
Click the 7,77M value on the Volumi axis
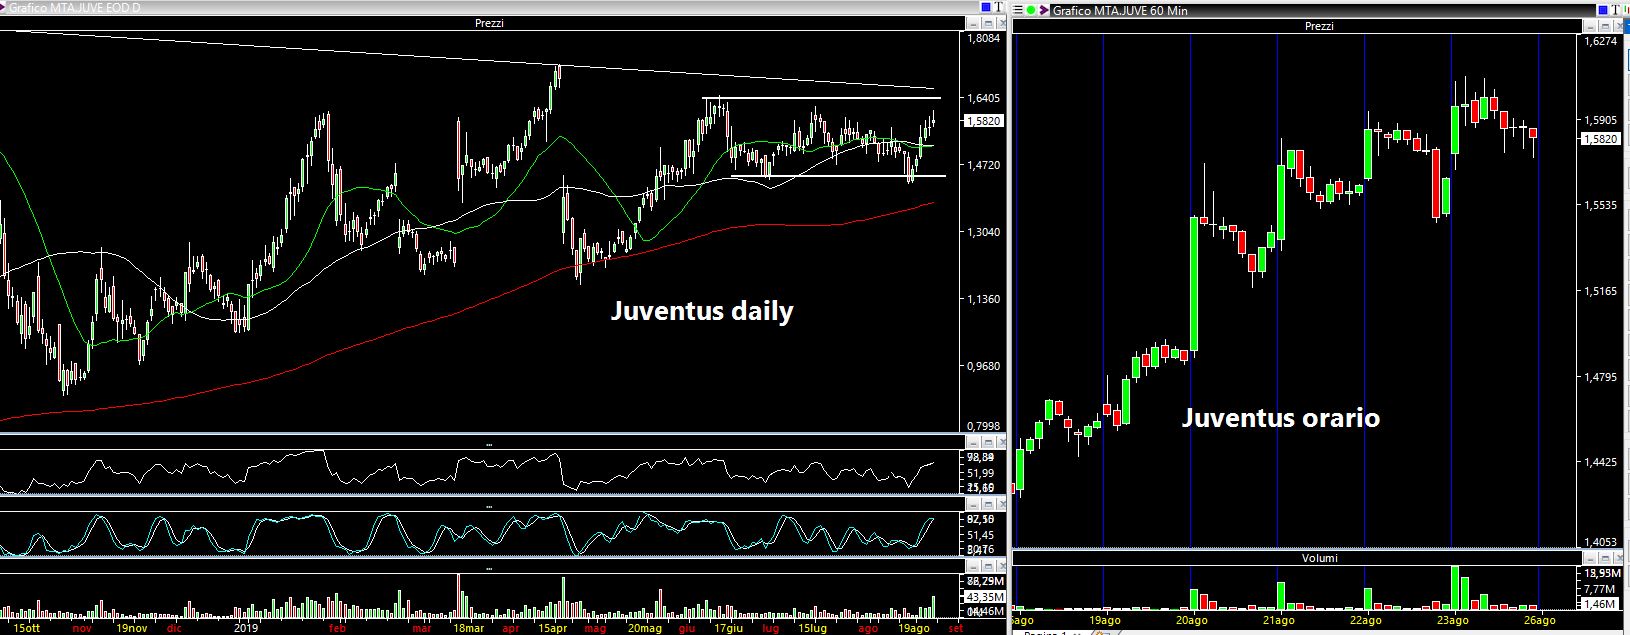pos(1602,590)
